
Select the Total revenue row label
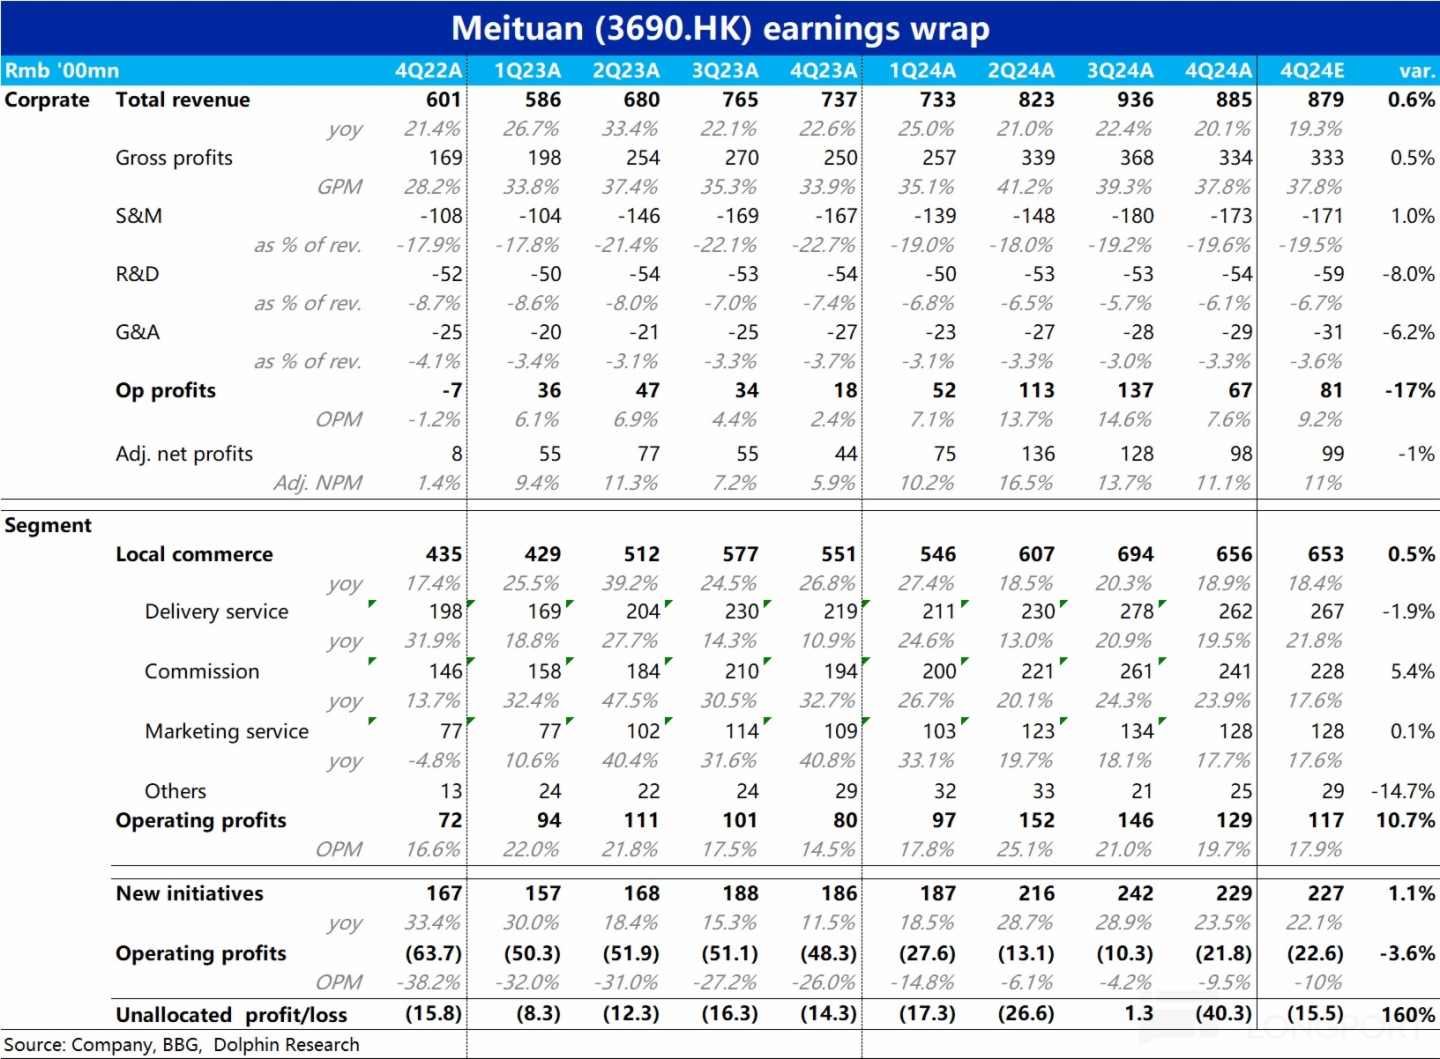click(x=183, y=100)
